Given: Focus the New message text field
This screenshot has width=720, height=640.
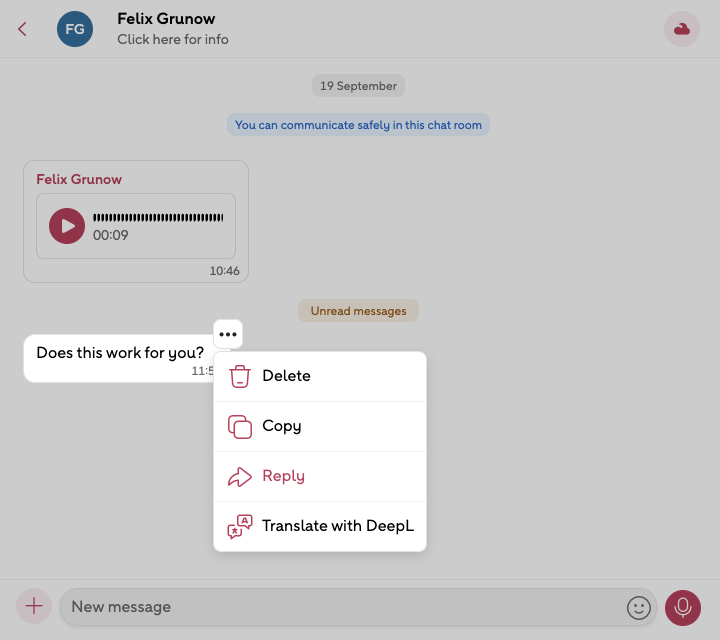Looking at the screenshot, I should pyautogui.click(x=340, y=607).
